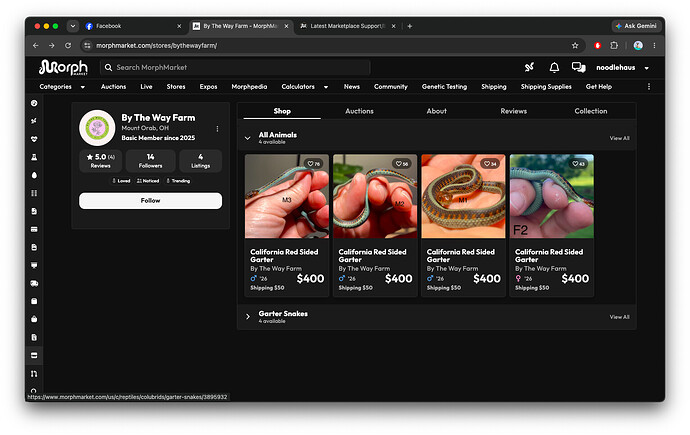Open the Chrome three-dot menu
690x435 pixels.
point(654,45)
